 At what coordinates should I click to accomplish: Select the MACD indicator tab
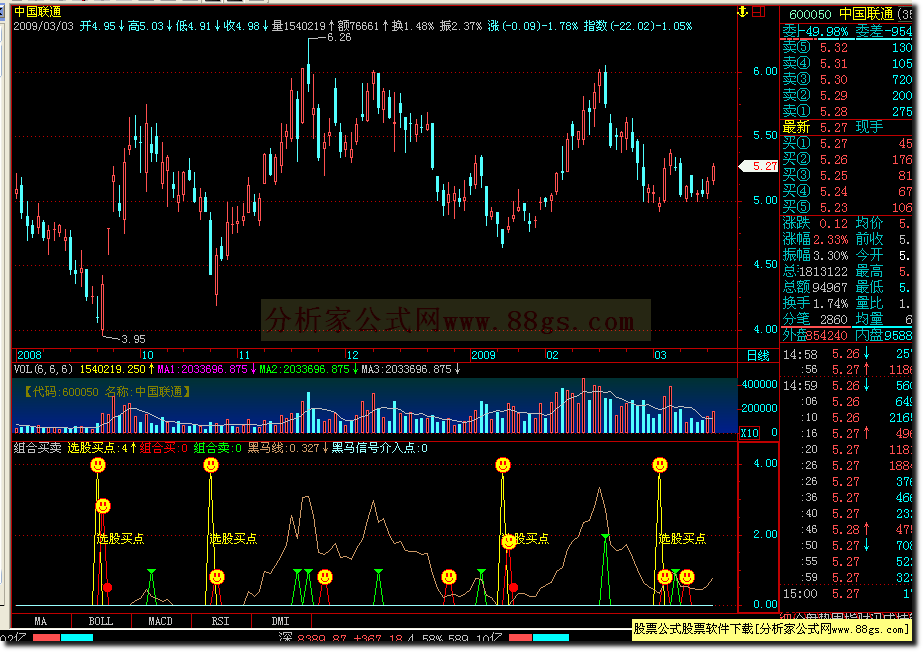pyautogui.click(x=161, y=621)
